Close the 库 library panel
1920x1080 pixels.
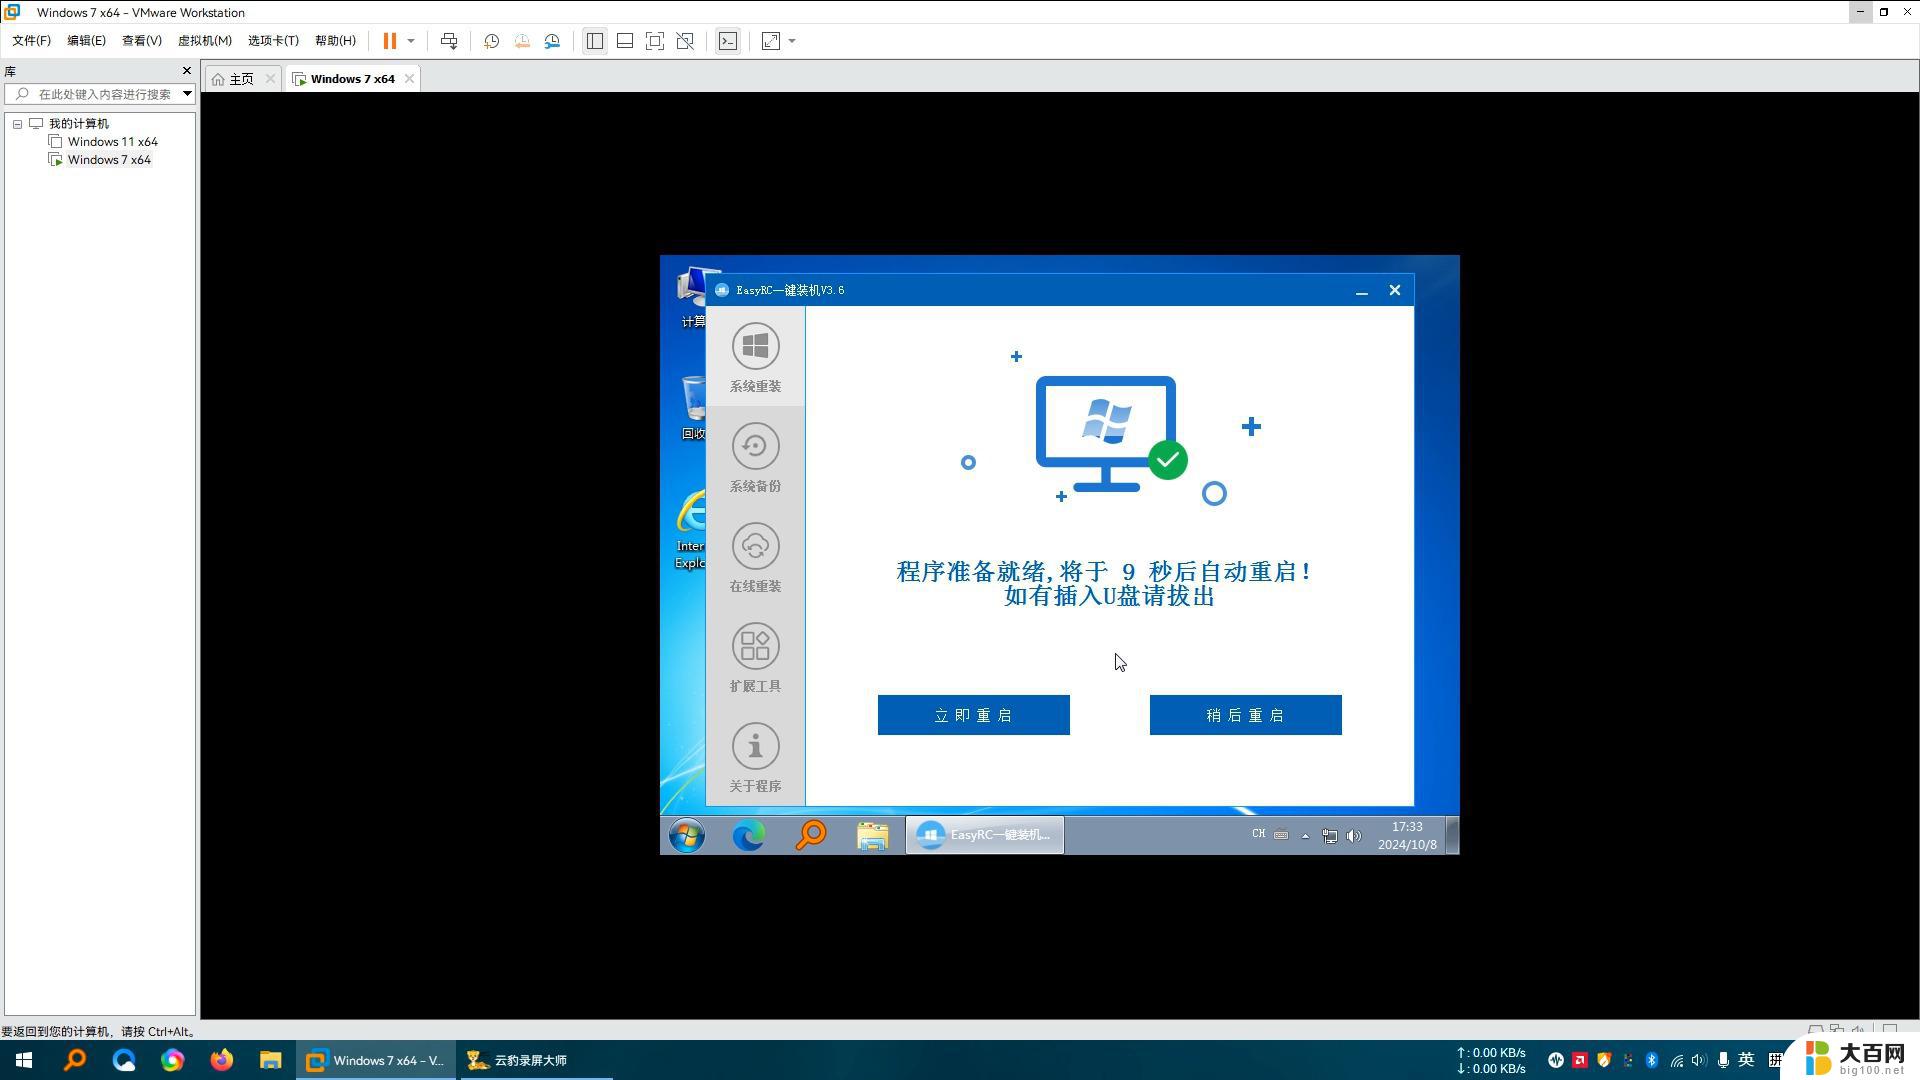click(x=186, y=71)
